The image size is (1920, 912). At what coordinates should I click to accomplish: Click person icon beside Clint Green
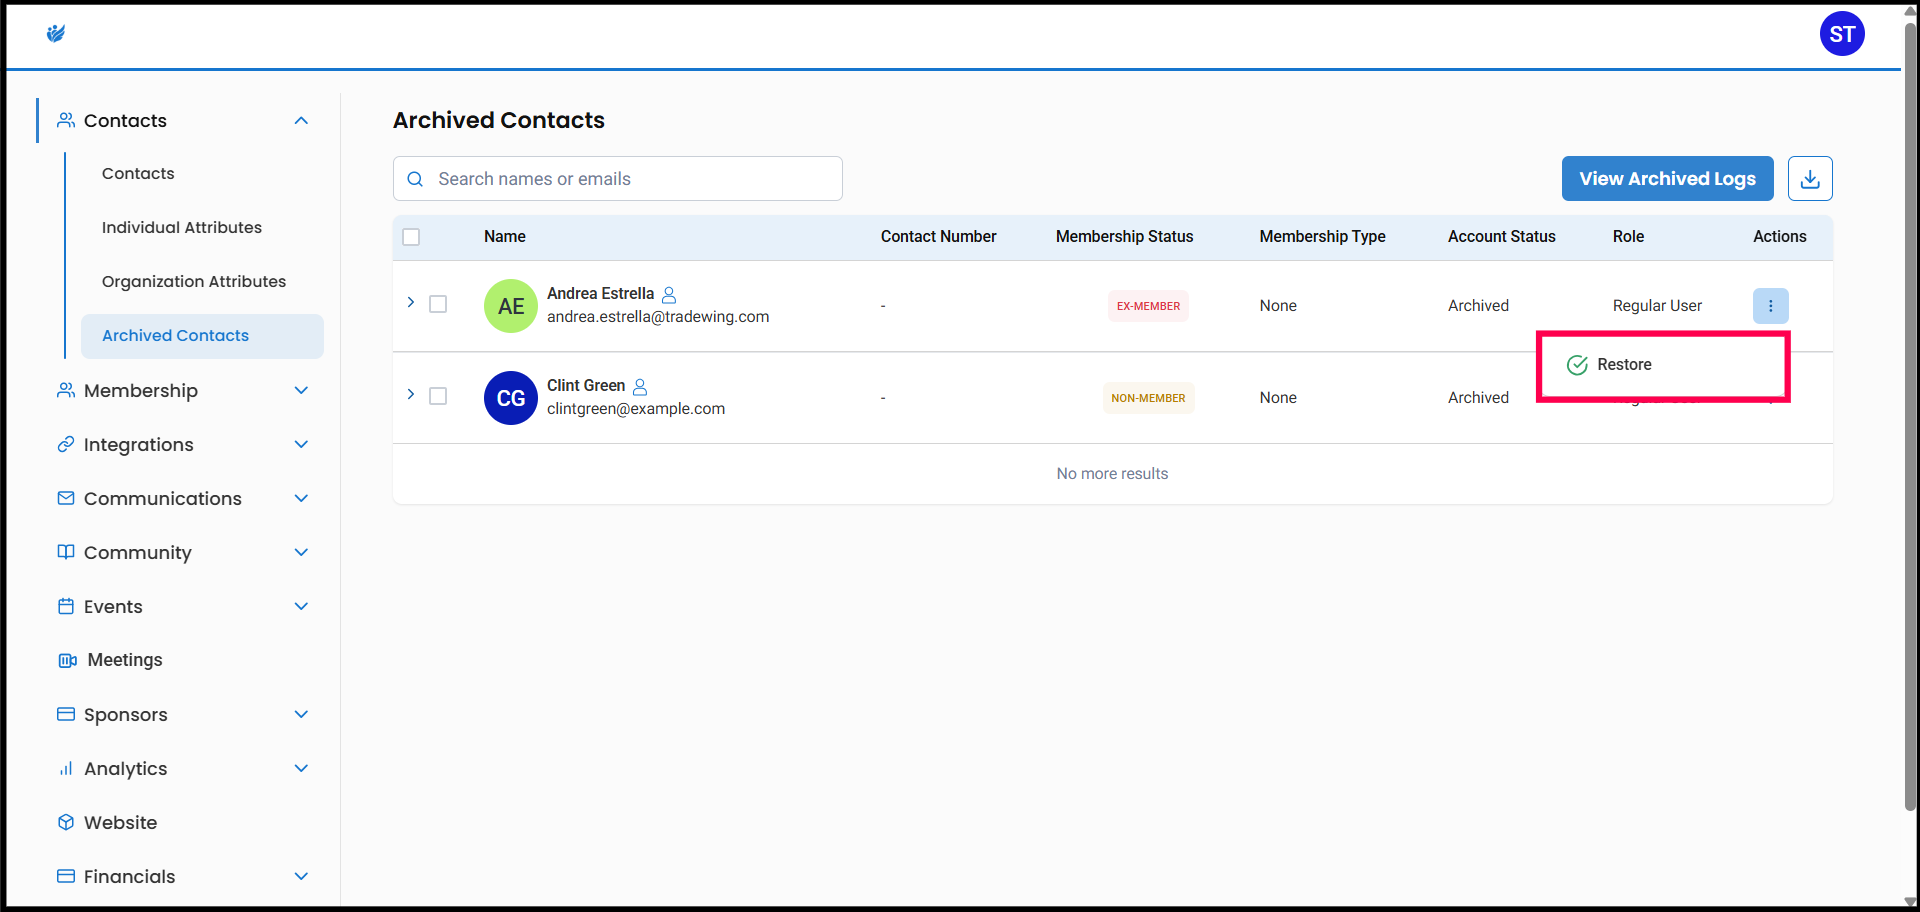(x=640, y=387)
